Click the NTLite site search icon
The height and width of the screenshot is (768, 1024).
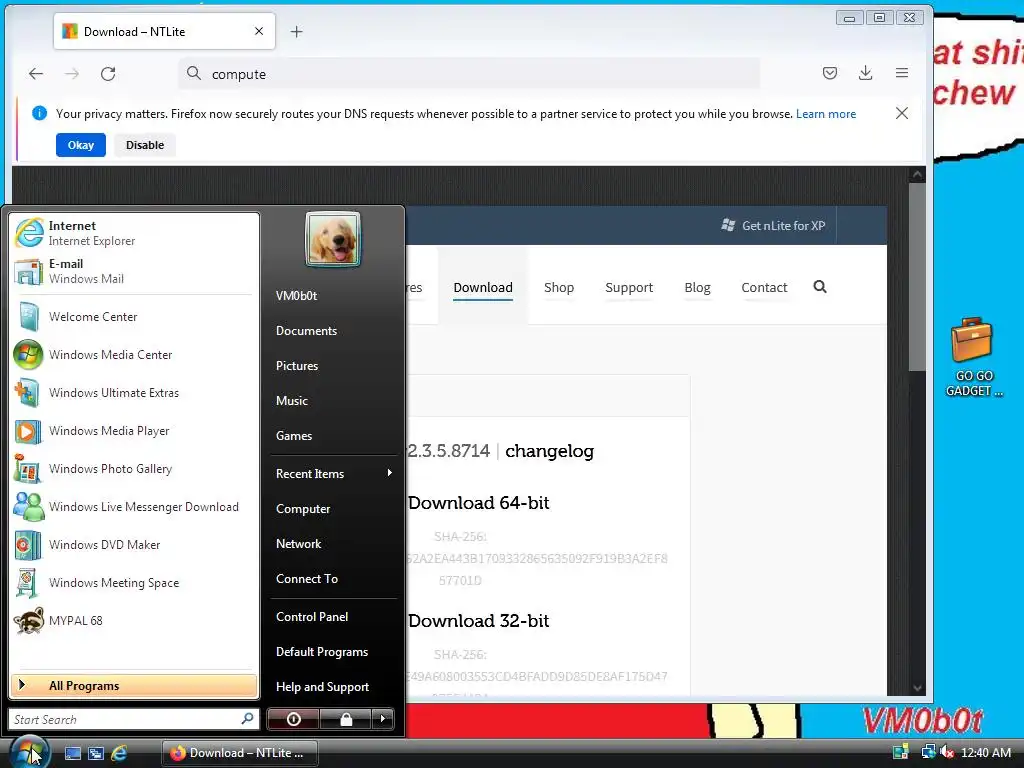[820, 287]
